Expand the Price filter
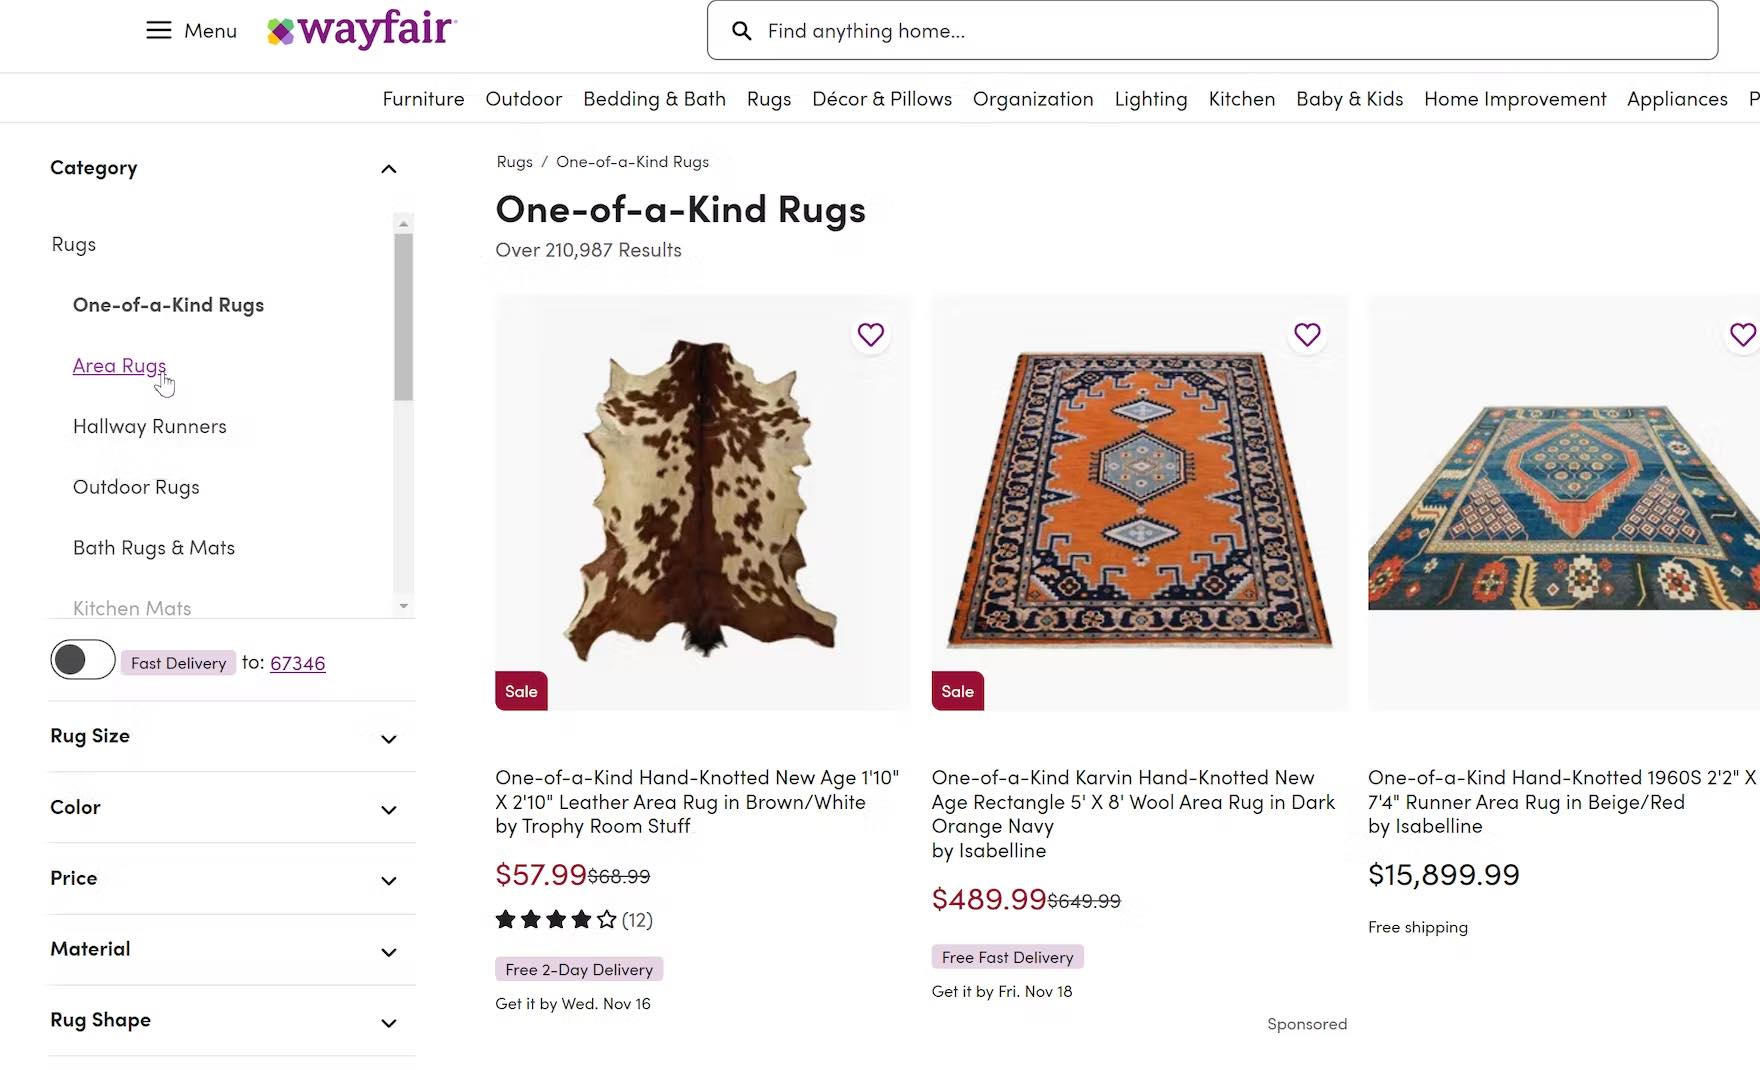 389,881
